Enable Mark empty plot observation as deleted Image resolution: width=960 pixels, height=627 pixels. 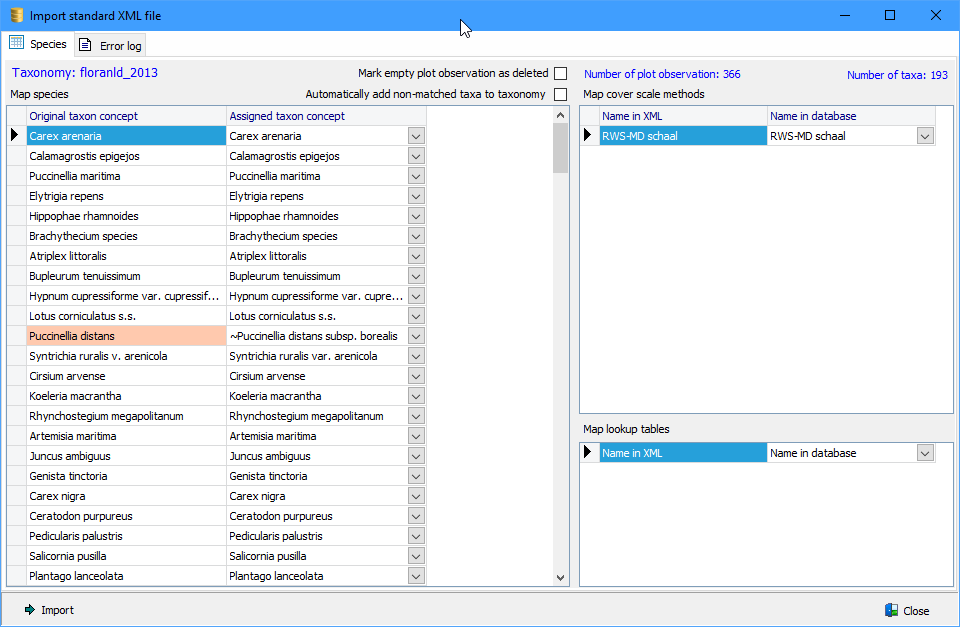coord(560,74)
